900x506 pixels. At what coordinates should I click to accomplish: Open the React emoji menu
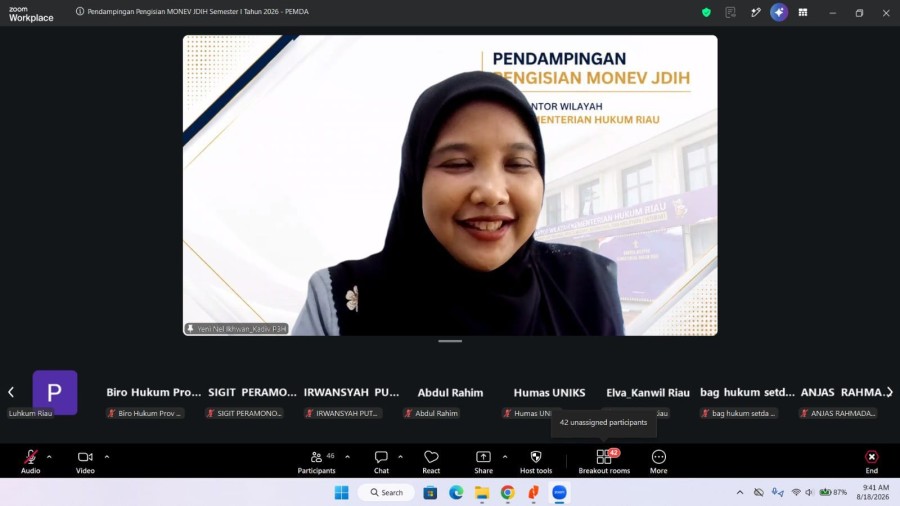point(431,461)
